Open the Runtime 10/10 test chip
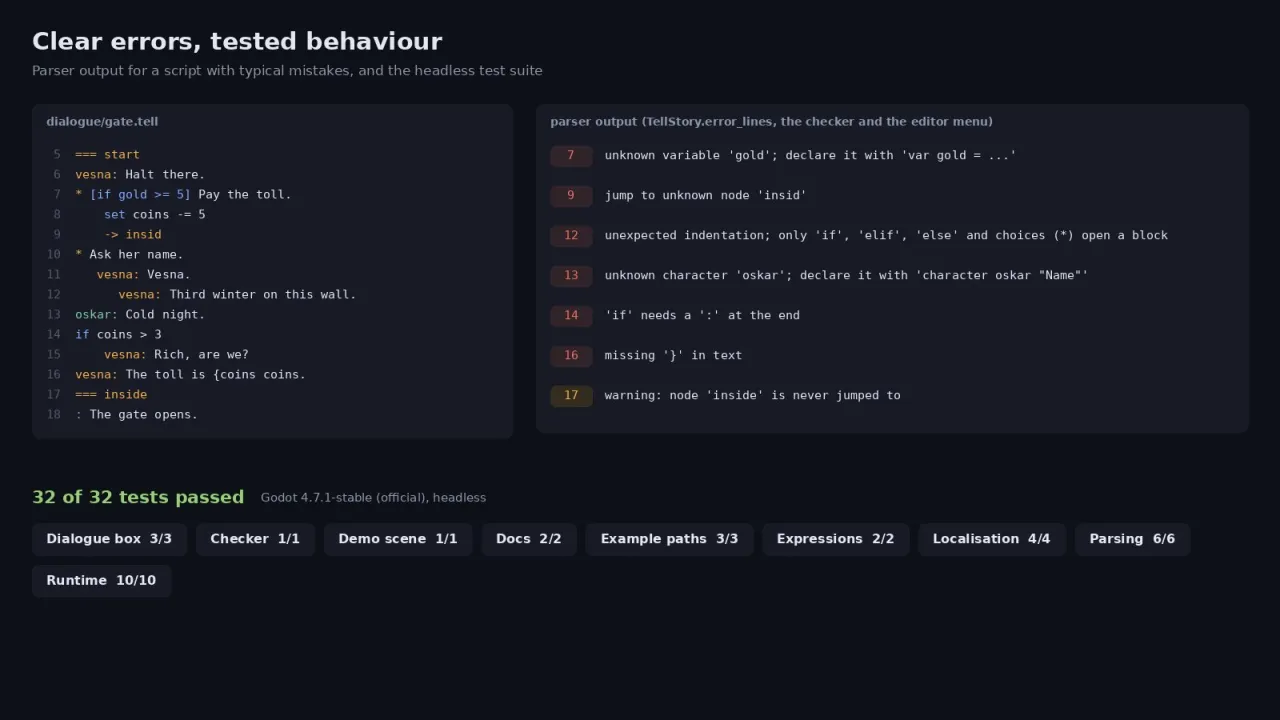 point(101,581)
